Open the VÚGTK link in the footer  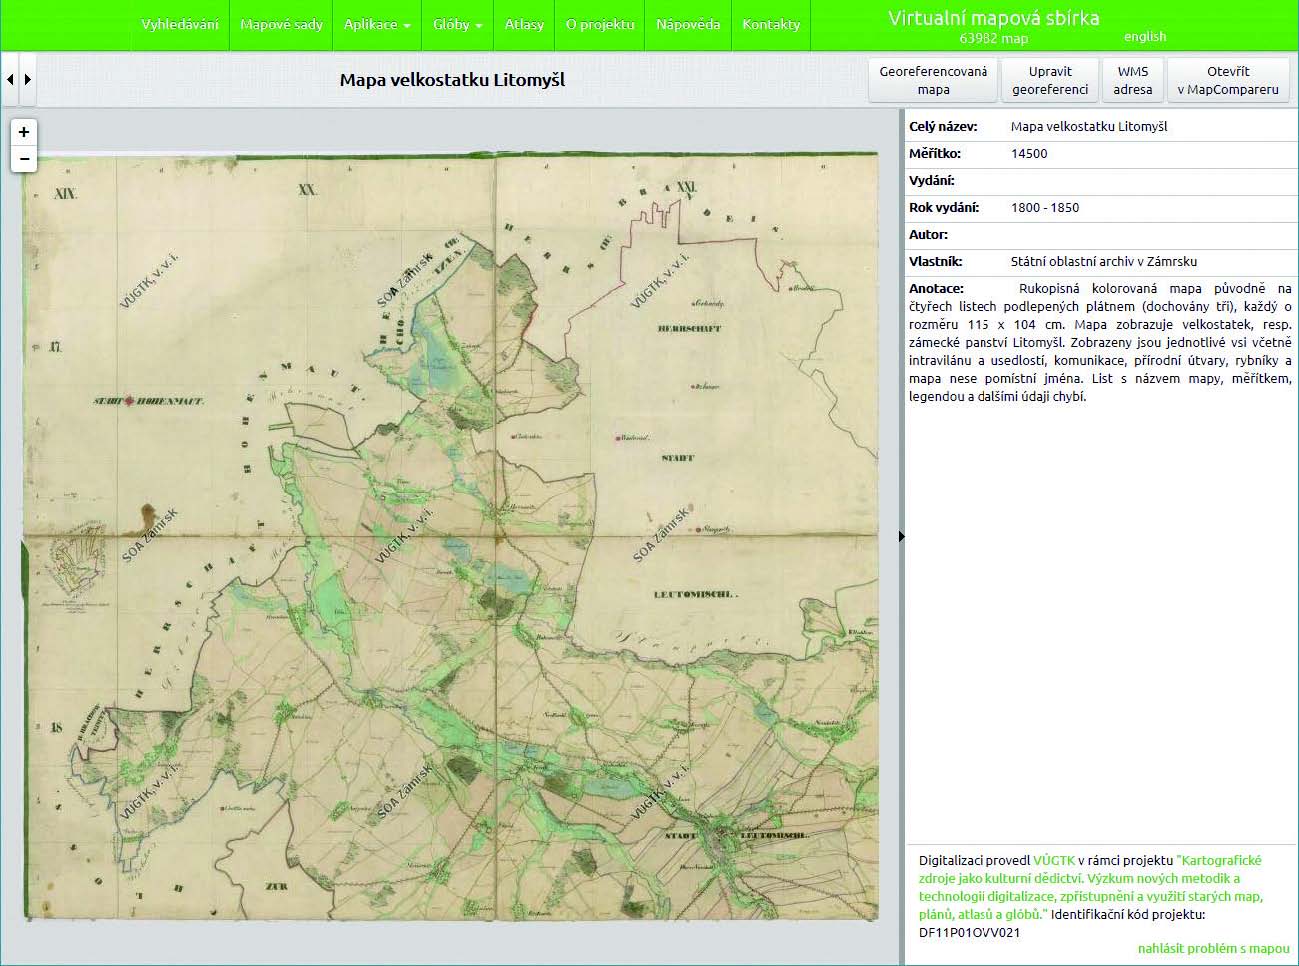point(1054,860)
